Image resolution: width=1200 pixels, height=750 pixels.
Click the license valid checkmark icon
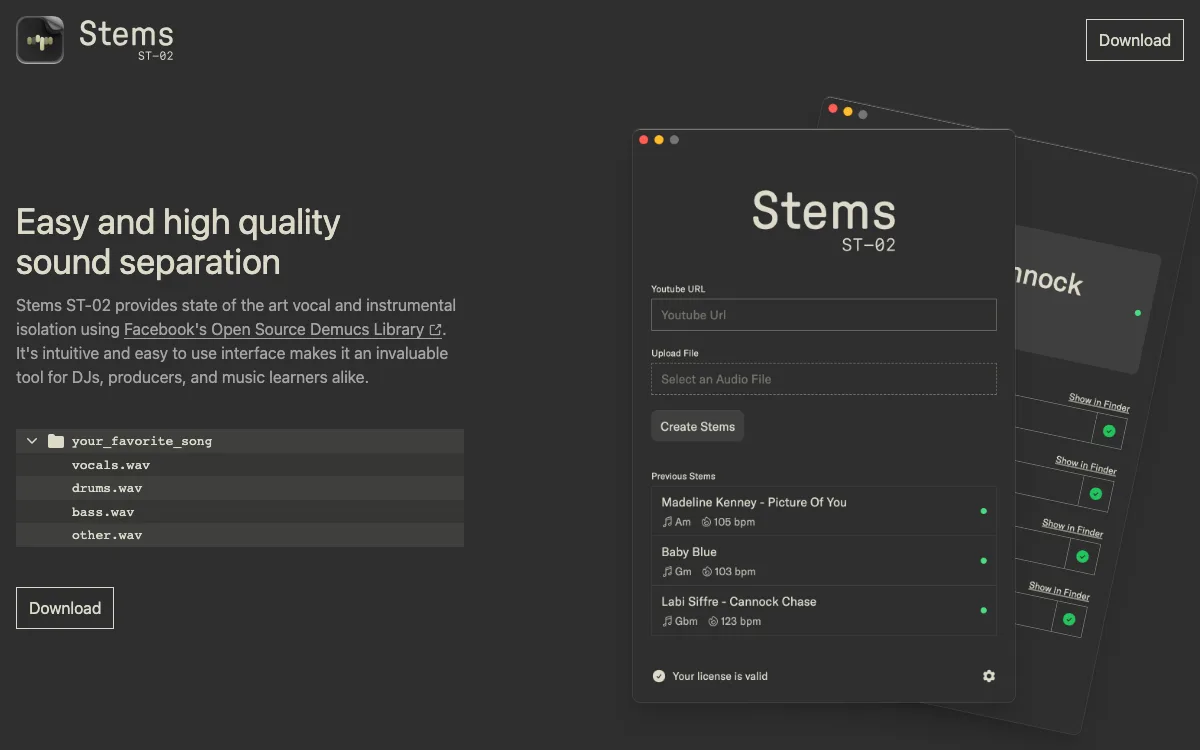tap(659, 676)
